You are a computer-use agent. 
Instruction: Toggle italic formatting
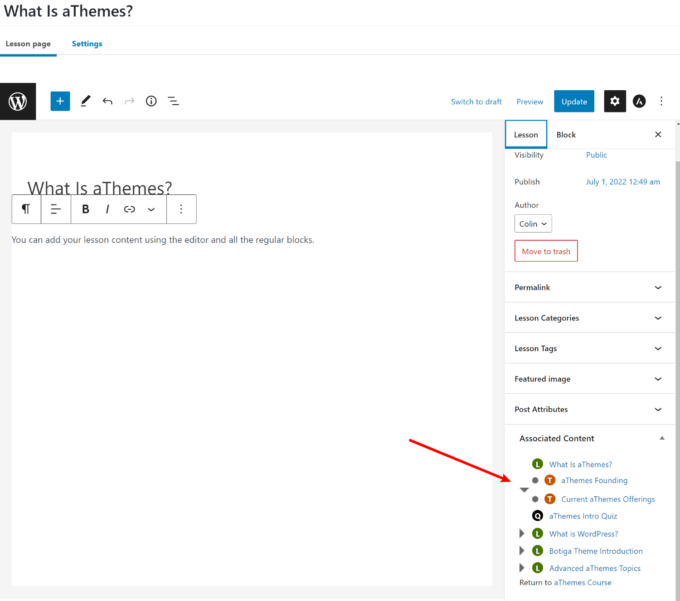(107, 209)
